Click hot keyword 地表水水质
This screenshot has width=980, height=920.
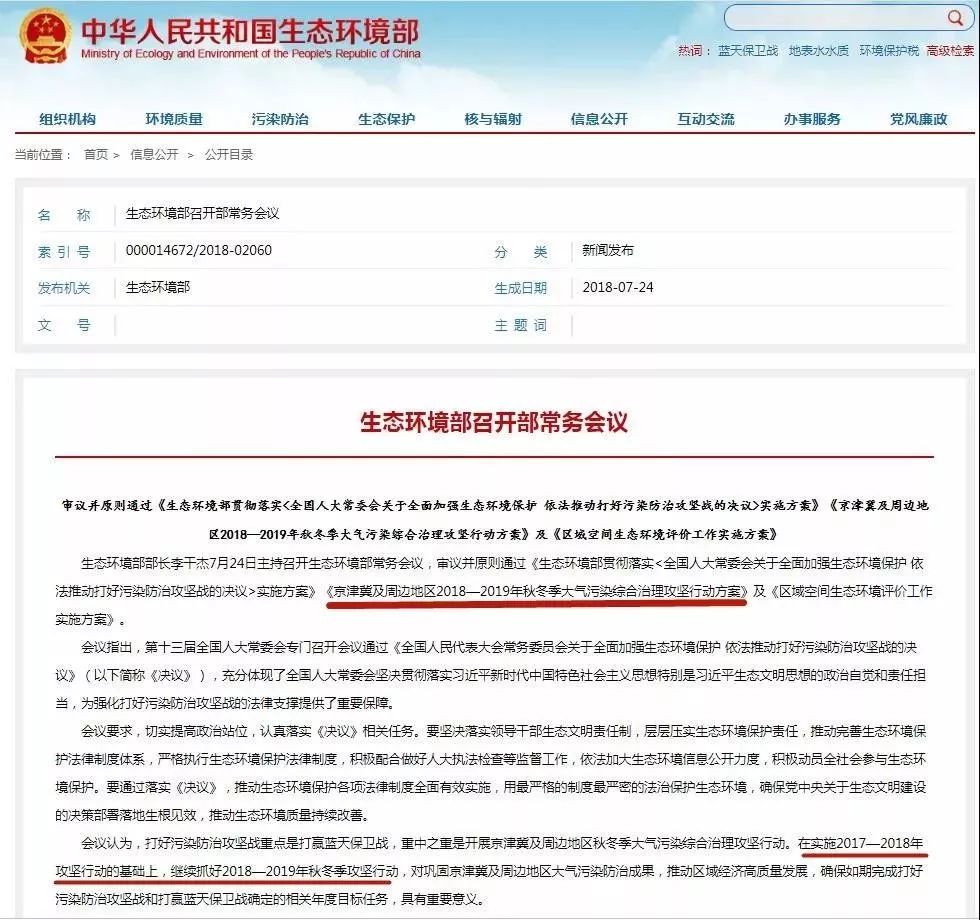(x=818, y=51)
